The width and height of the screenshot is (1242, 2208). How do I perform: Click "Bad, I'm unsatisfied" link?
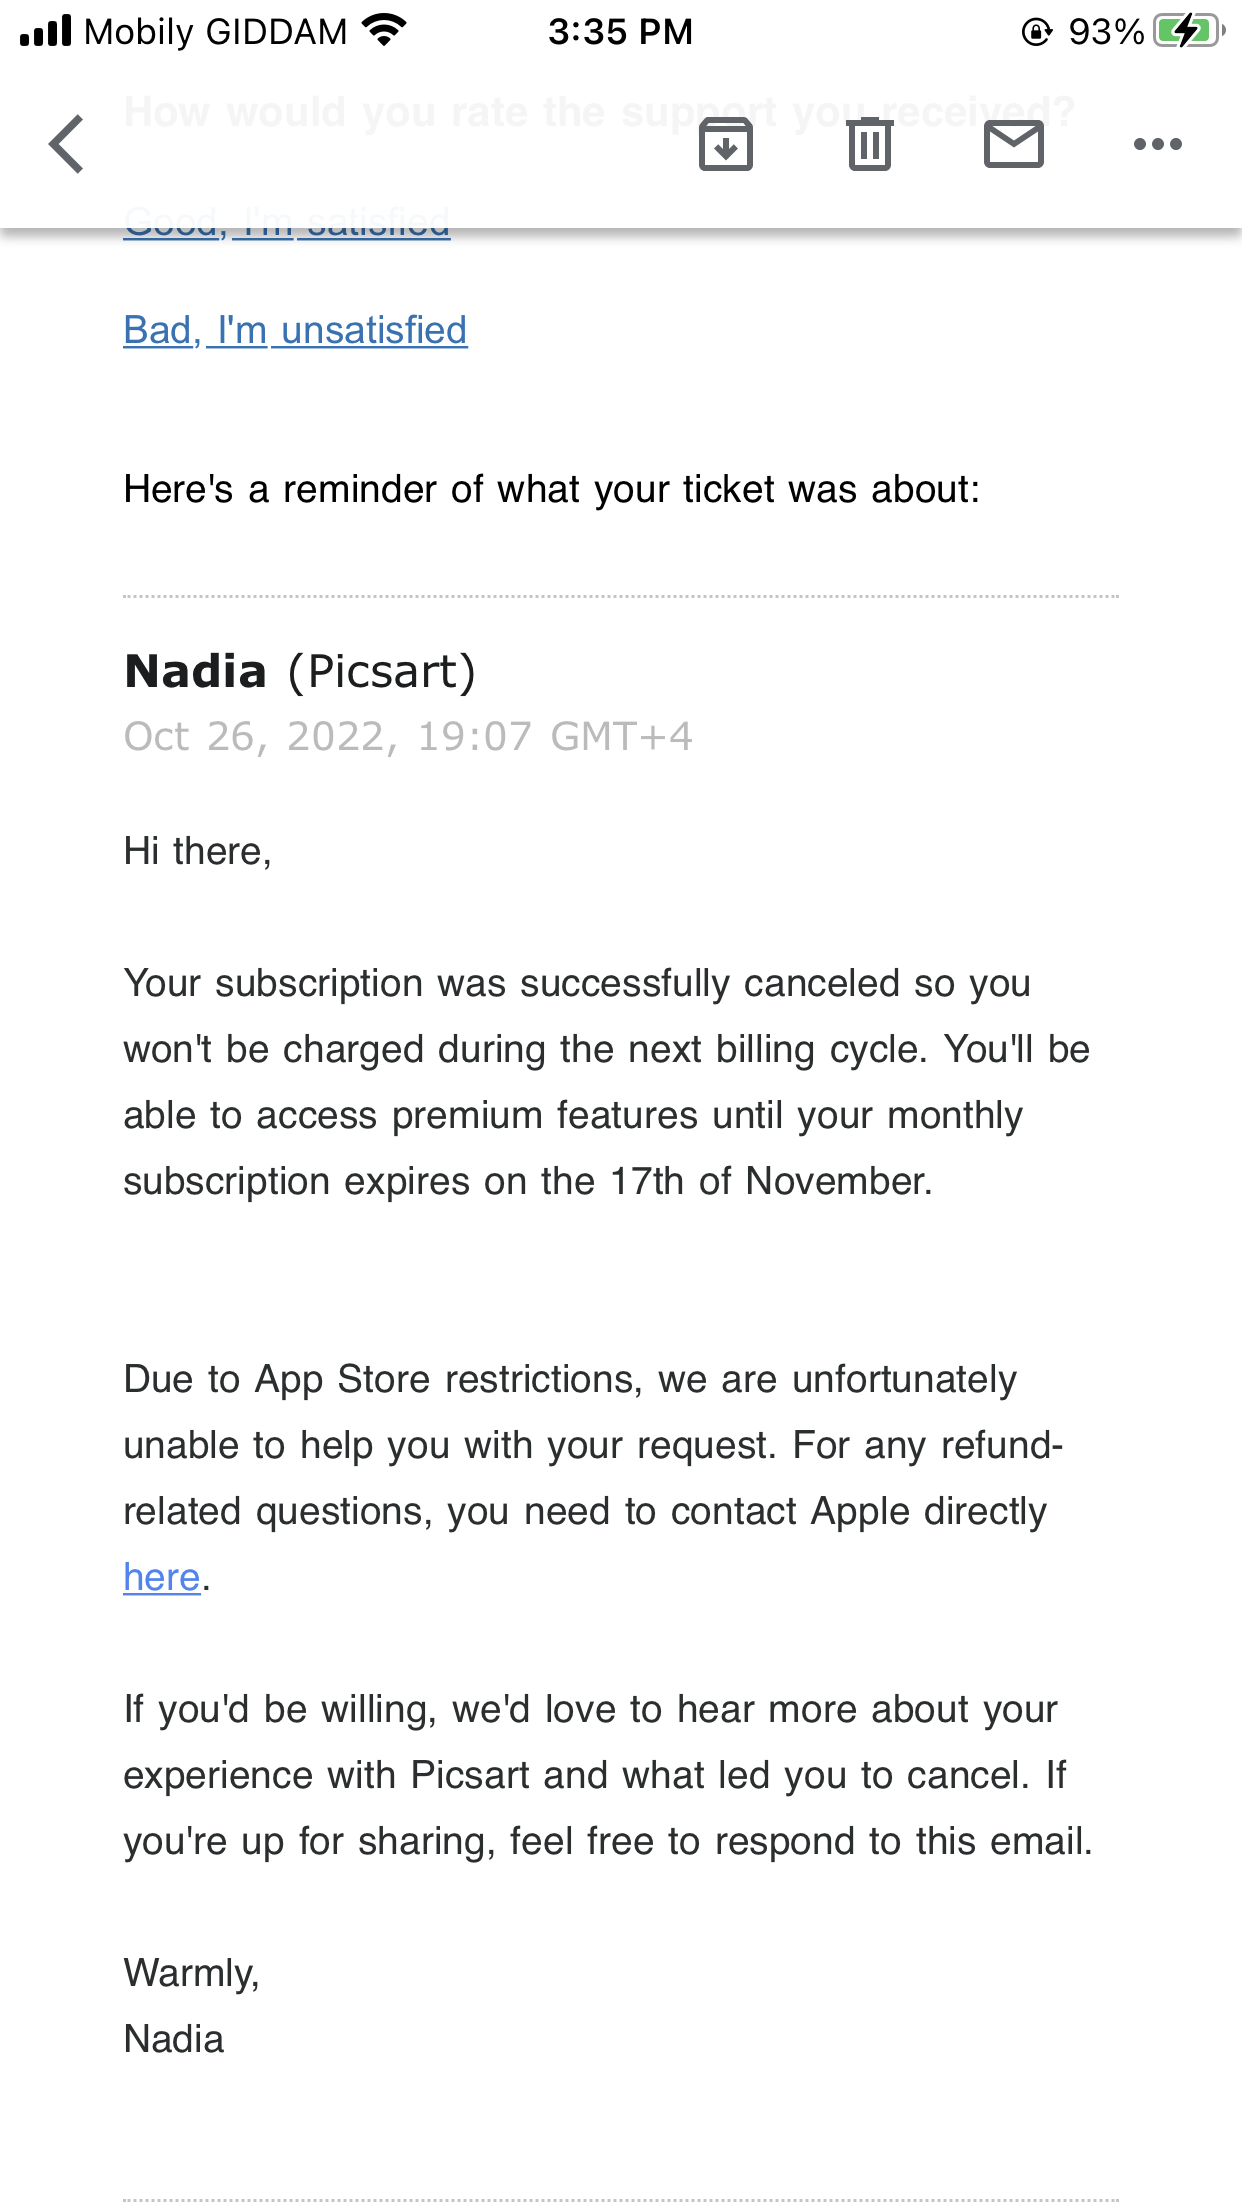click(x=295, y=330)
